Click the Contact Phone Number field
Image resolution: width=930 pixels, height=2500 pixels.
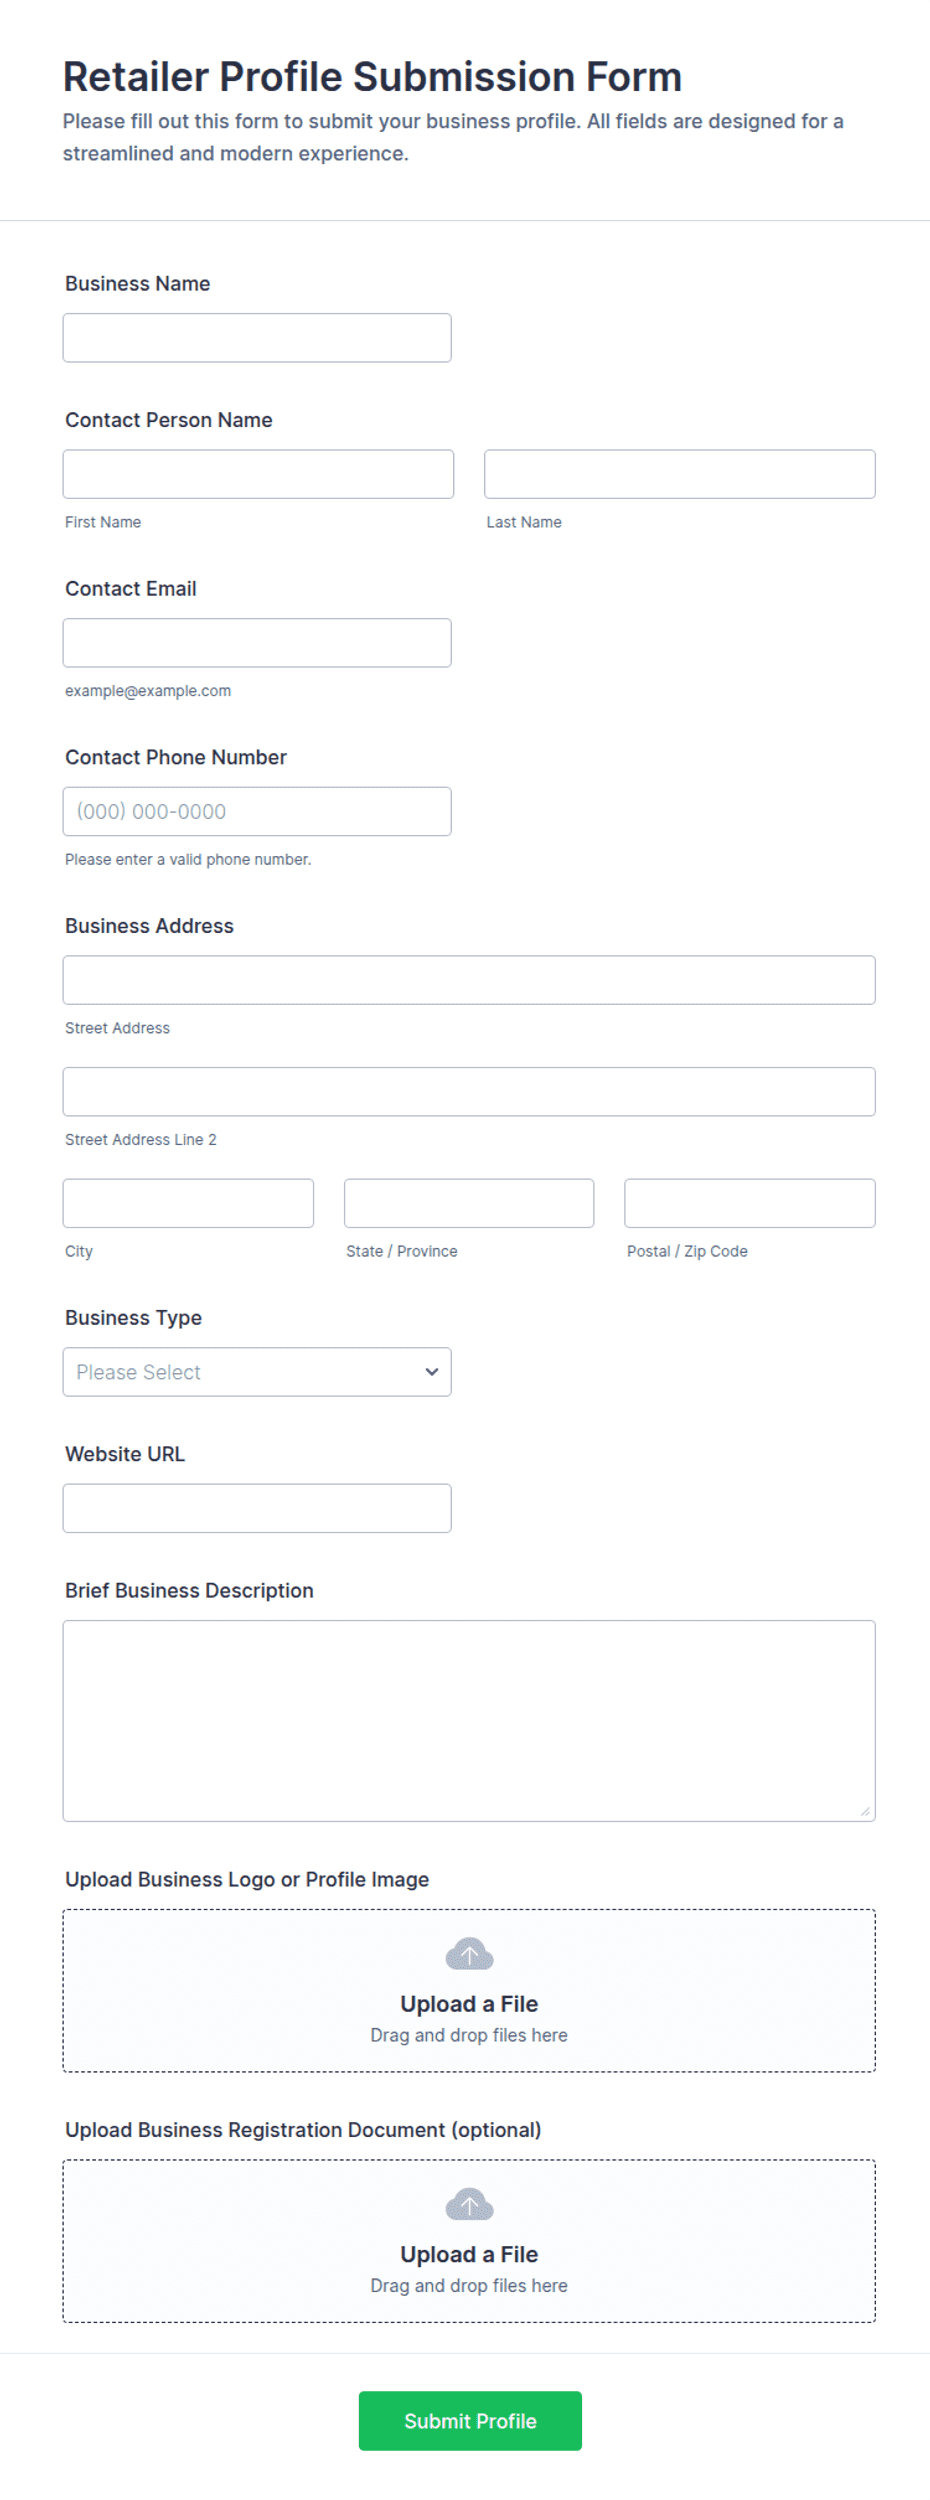pos(257,811)
